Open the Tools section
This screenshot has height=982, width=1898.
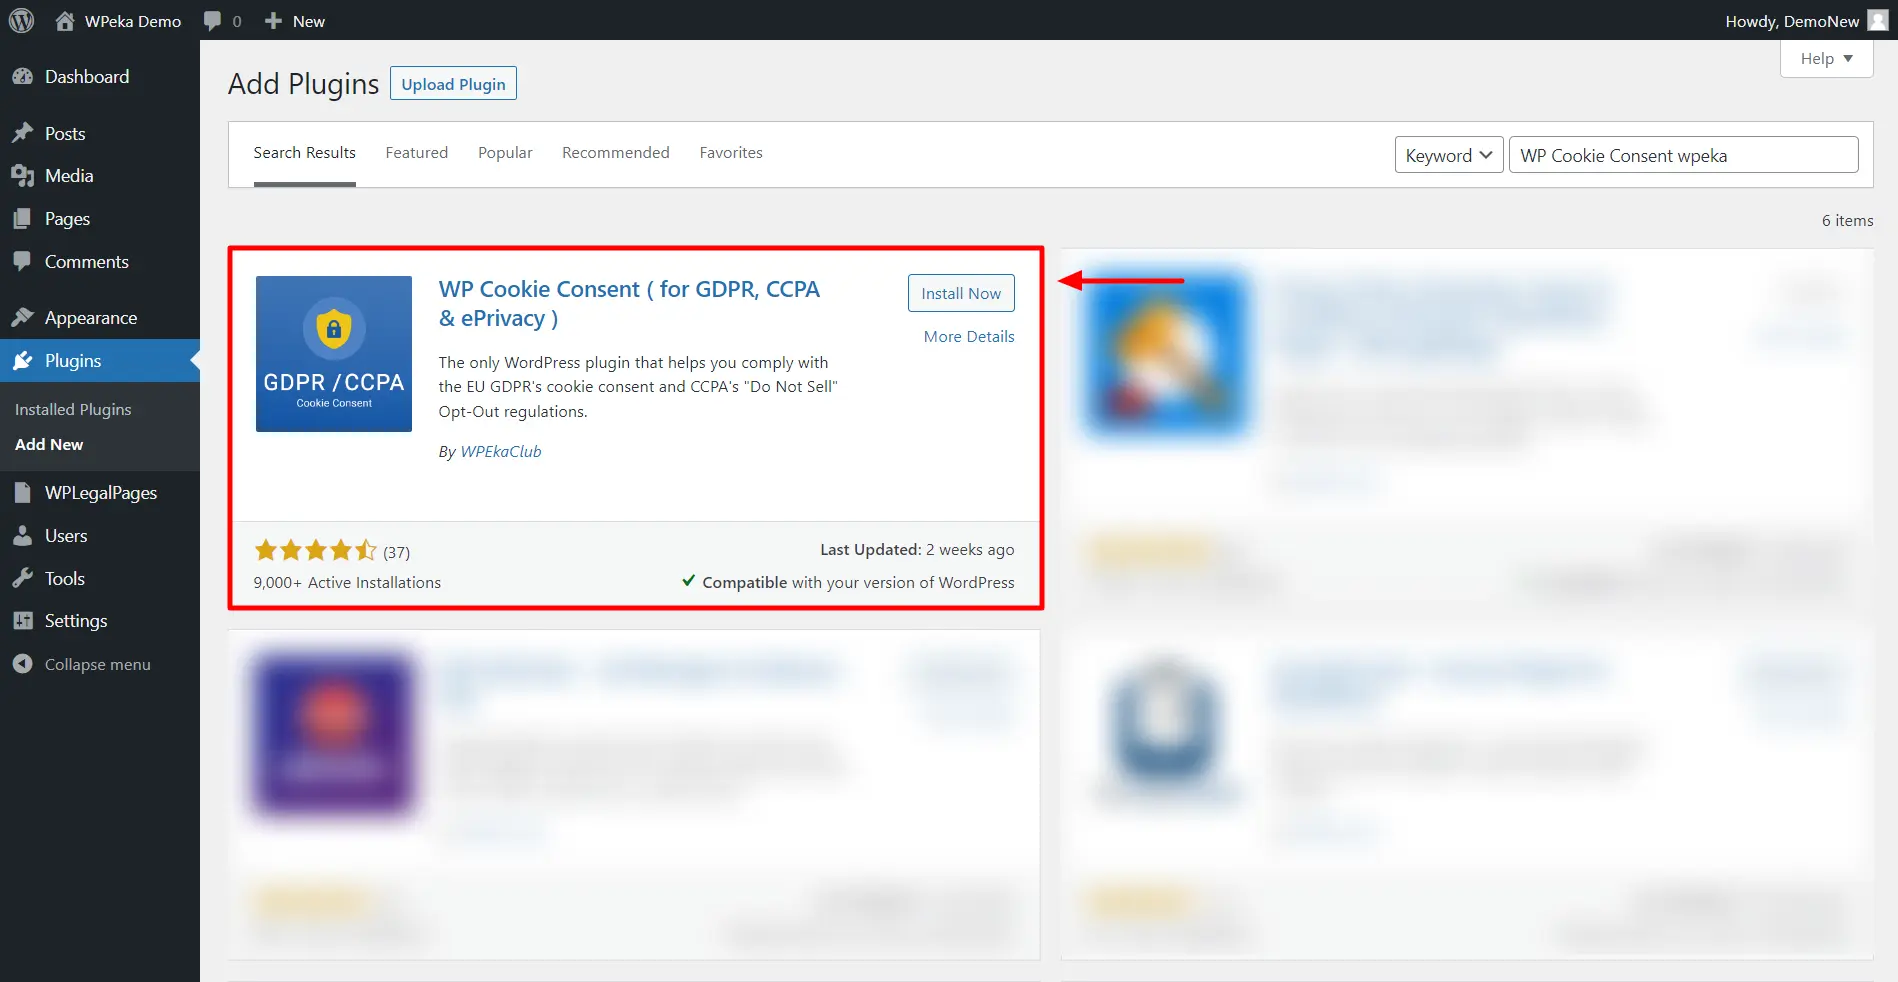point(63,578)
